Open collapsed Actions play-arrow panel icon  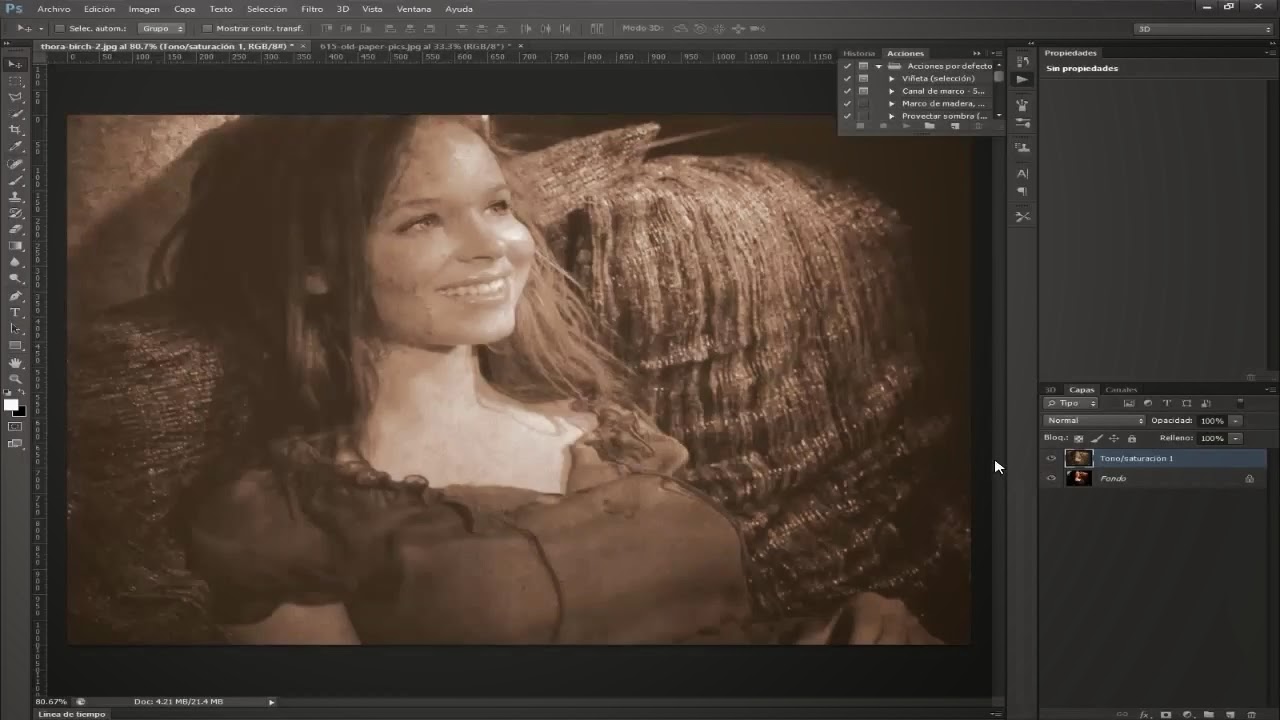pyautogui.click(x=1022, y=79)
